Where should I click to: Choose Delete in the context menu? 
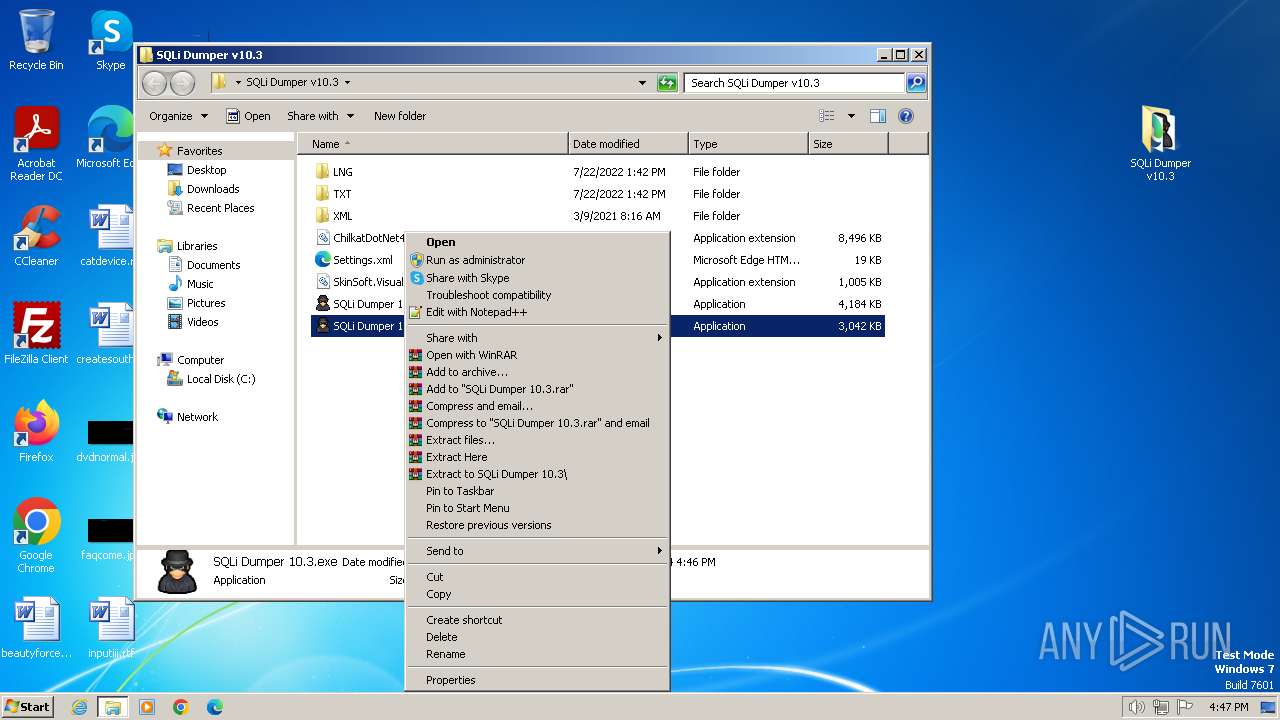pyautogui.click(x=537, y=637)
